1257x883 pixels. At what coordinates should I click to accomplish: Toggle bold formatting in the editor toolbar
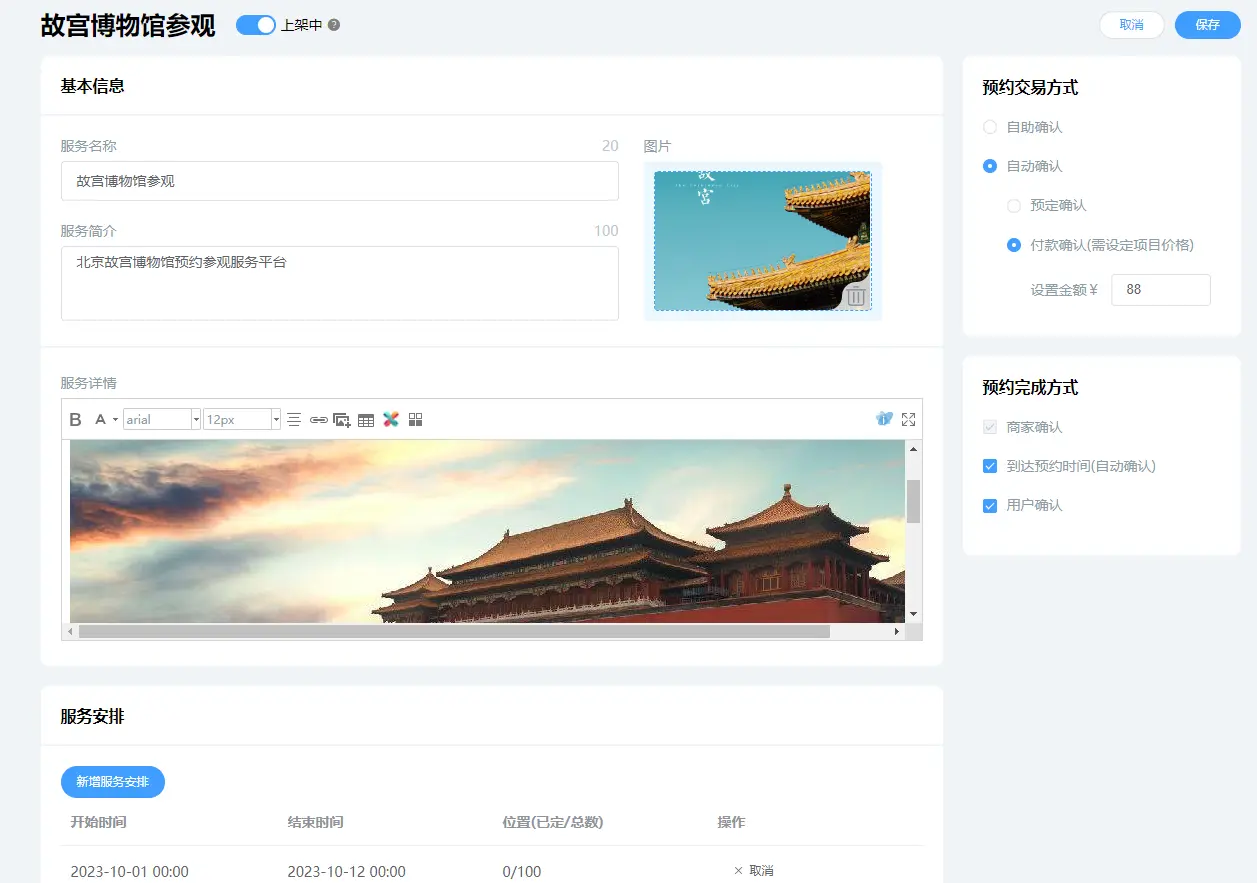(x=75, y=420)
